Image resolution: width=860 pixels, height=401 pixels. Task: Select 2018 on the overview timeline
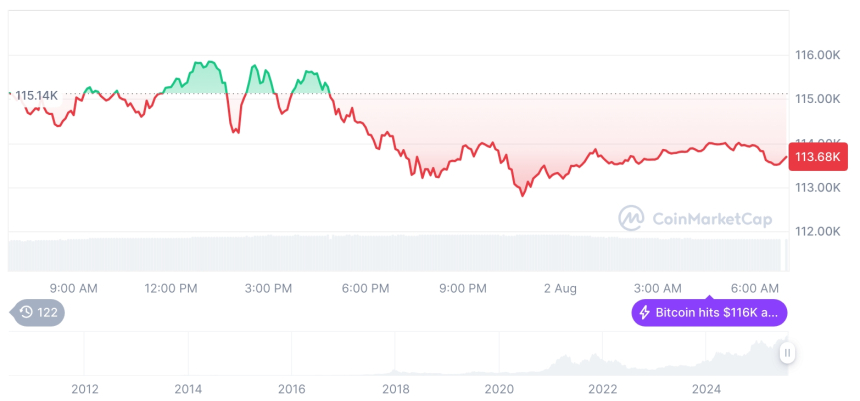click(x=395, y=388)
